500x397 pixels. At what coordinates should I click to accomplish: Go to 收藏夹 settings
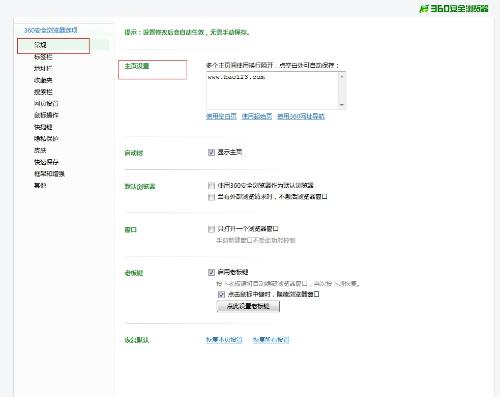[43, 80]
